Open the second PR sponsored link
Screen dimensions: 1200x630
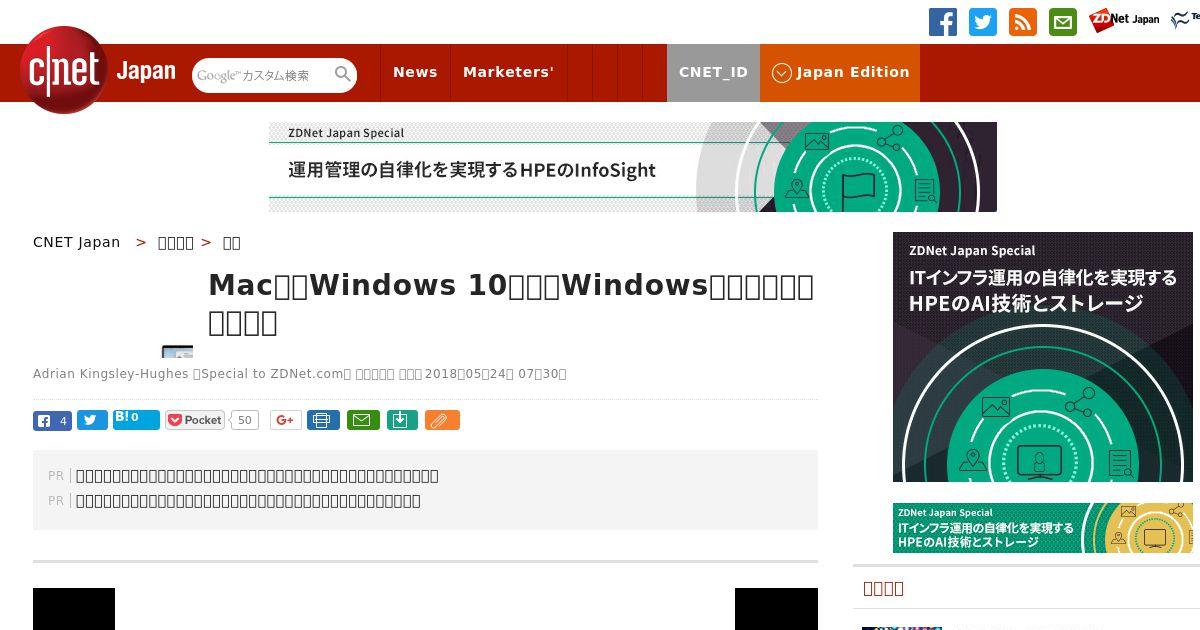248,501
